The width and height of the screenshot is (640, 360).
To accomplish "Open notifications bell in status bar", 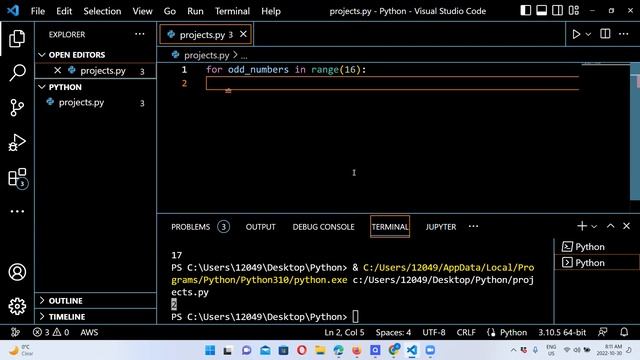I will tap(624, 332).
